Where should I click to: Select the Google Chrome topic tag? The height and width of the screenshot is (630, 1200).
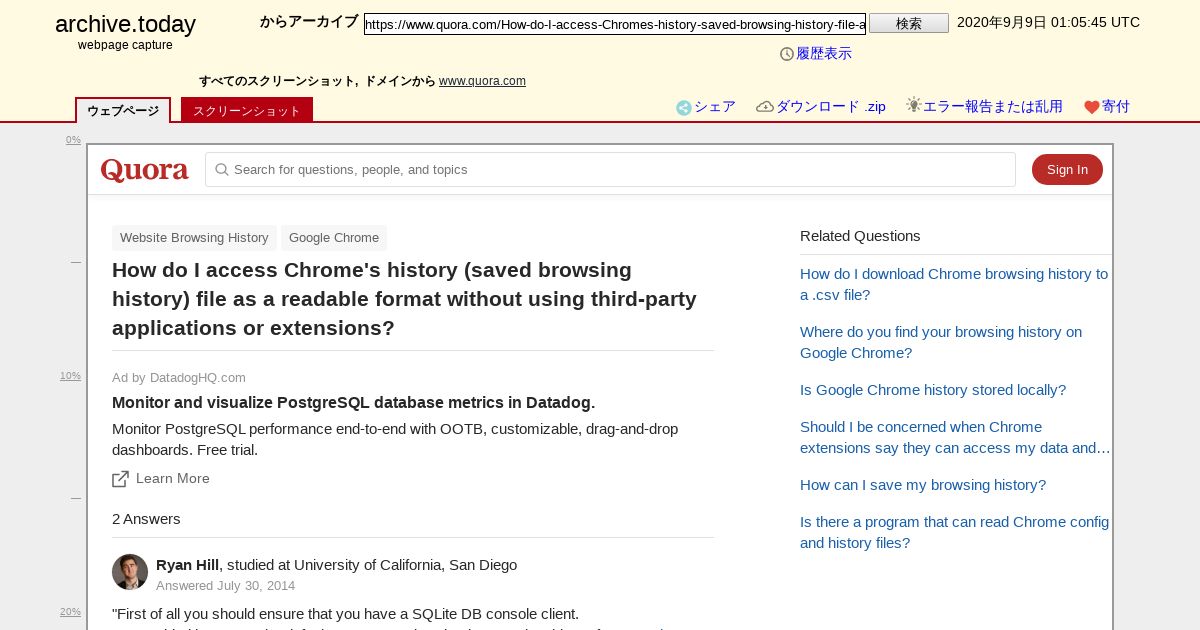(334, 238)
